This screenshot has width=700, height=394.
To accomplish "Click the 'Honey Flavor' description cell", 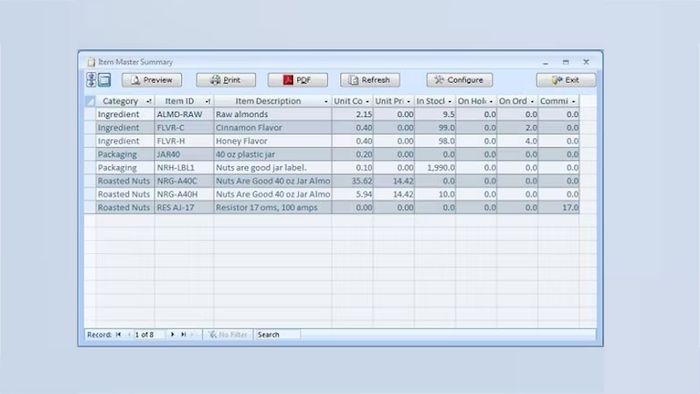I will [x=273, y=141].
